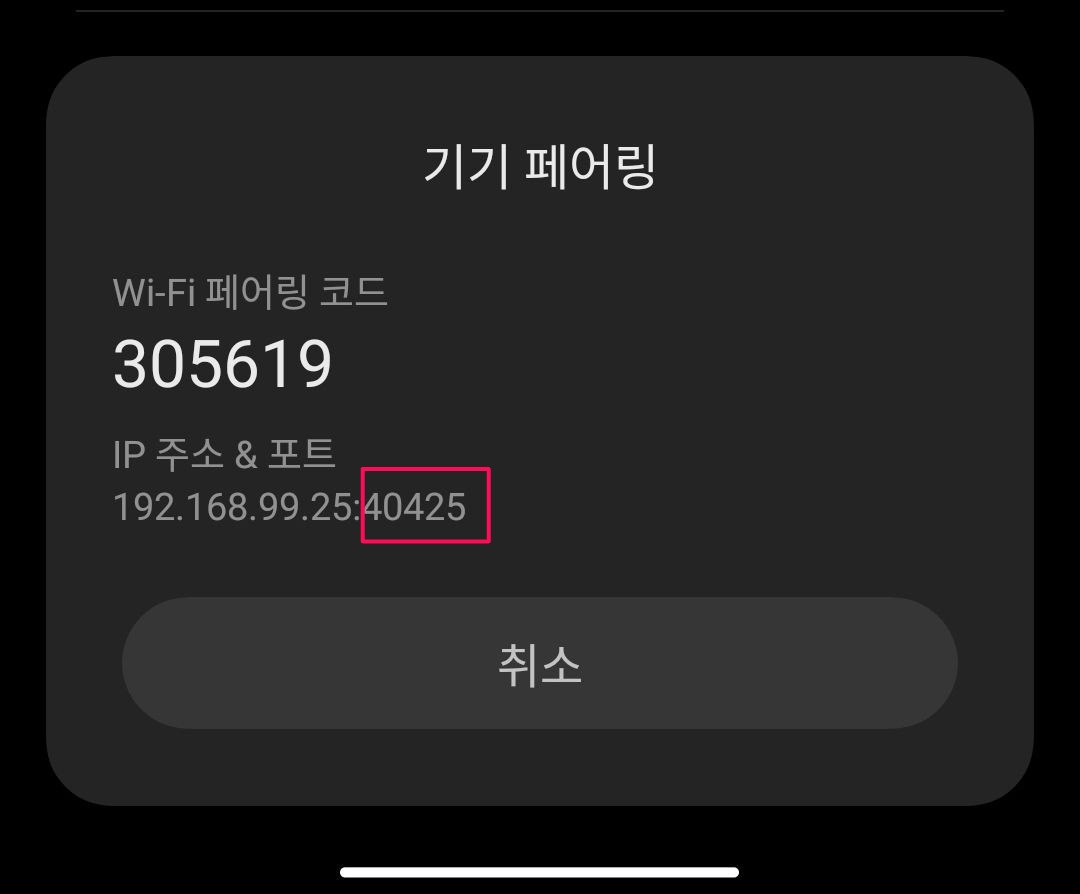Select the pairing code 305619
Screen dimensions: 1080x894
222,364
